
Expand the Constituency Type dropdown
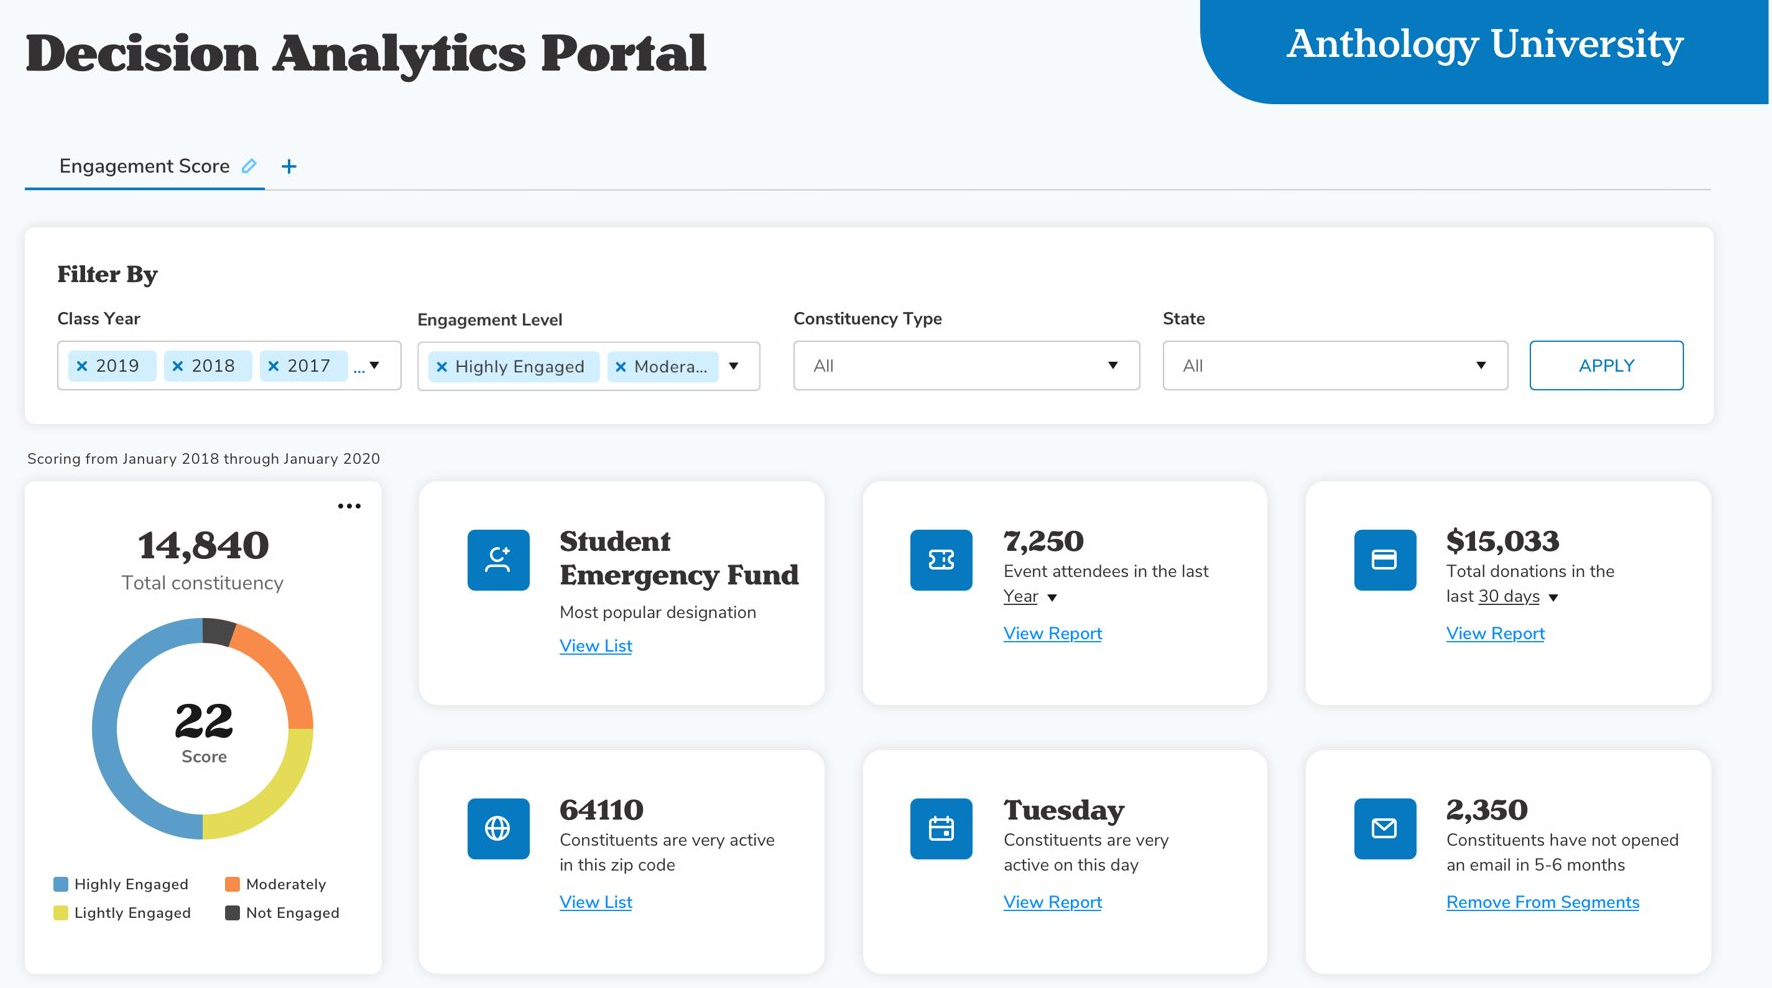click(x=965, y=366)
